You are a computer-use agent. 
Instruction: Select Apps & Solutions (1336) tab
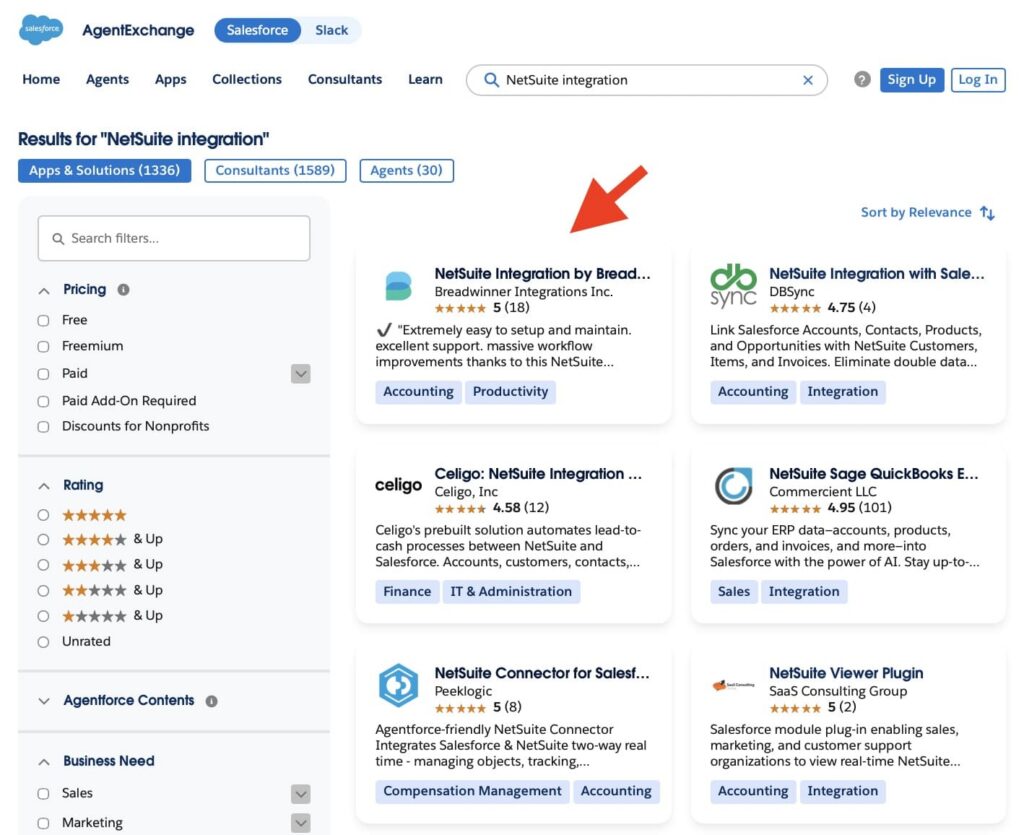[104, 170]
